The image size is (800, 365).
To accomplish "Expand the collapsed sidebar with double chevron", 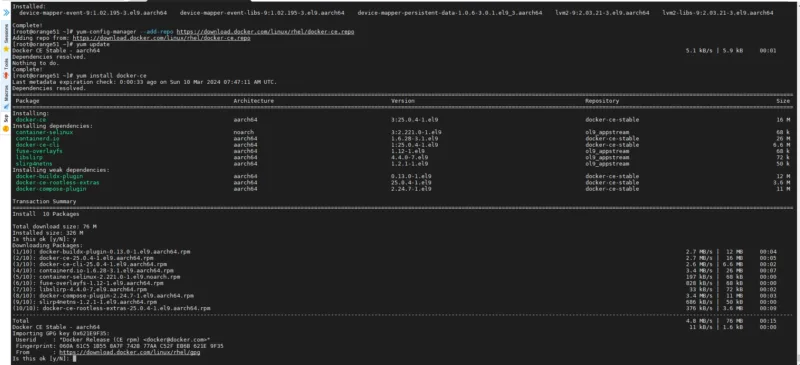I will (x=6, y=13).
